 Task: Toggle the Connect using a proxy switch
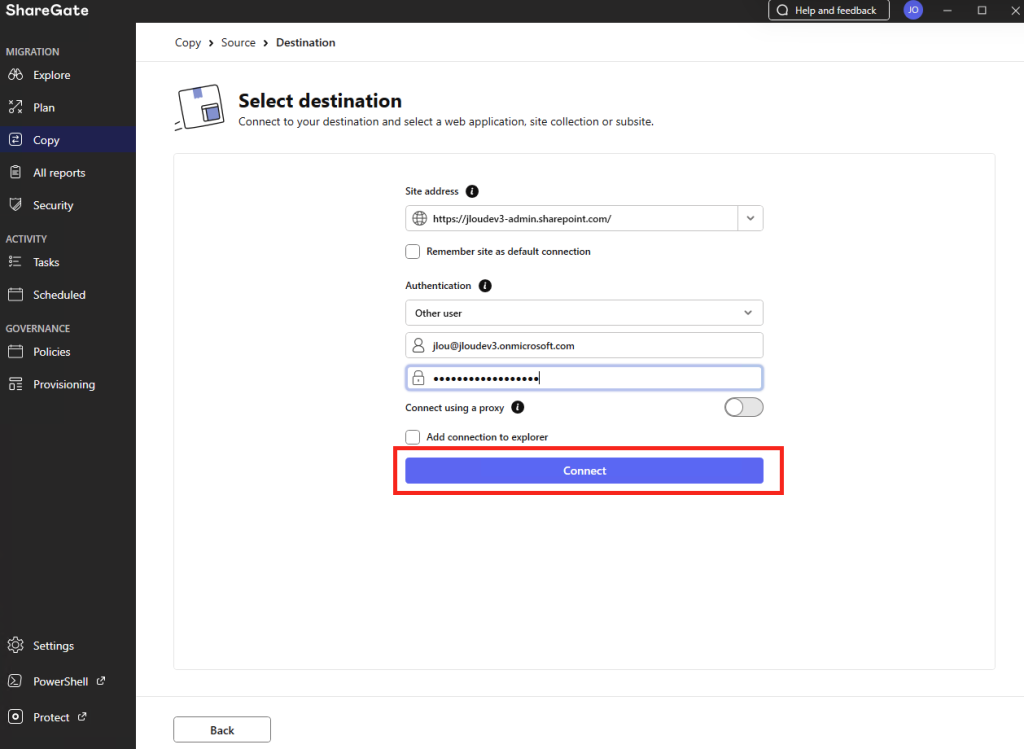[744, 407]
